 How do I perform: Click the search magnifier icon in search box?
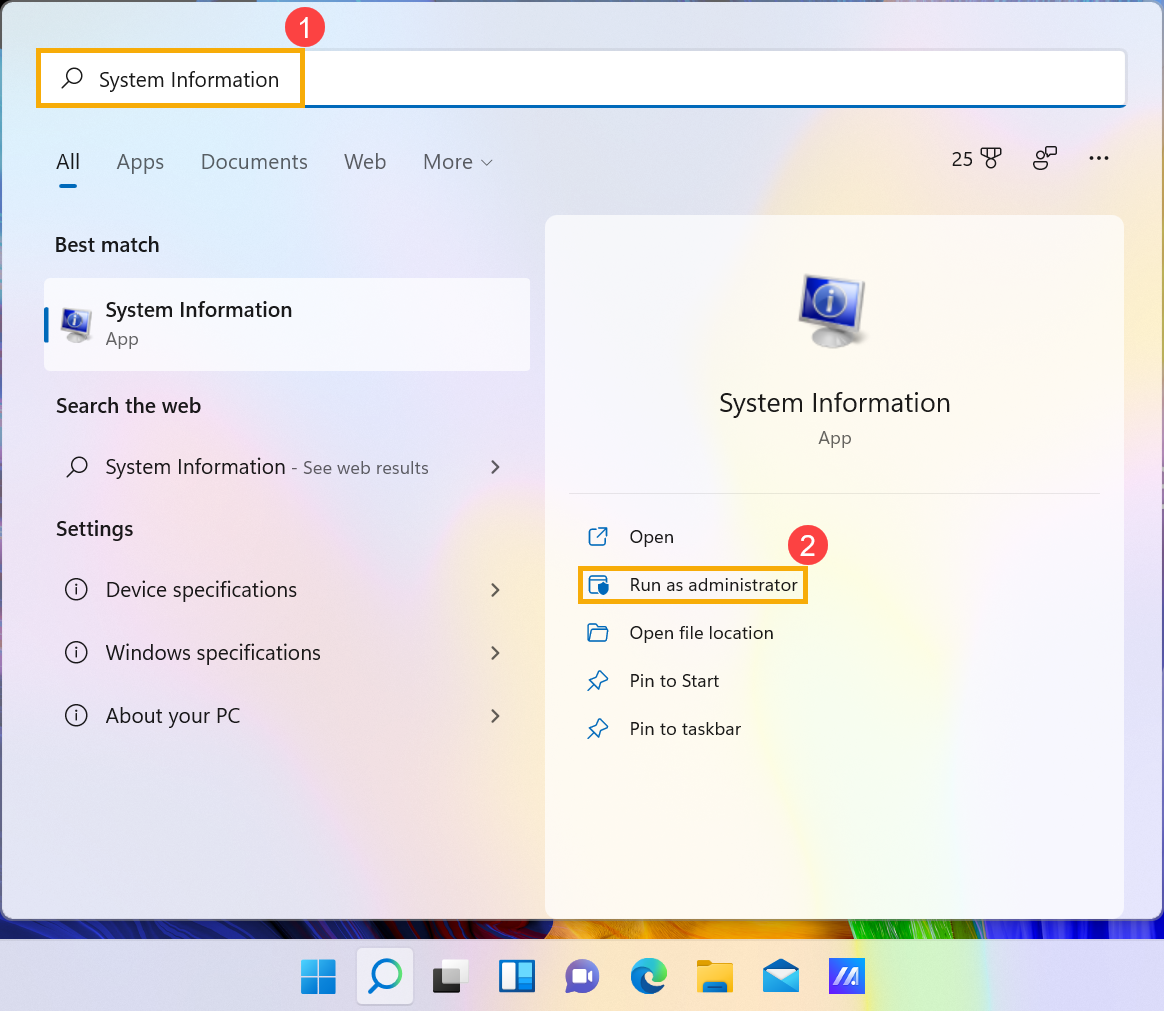click(x=72, y=78)
